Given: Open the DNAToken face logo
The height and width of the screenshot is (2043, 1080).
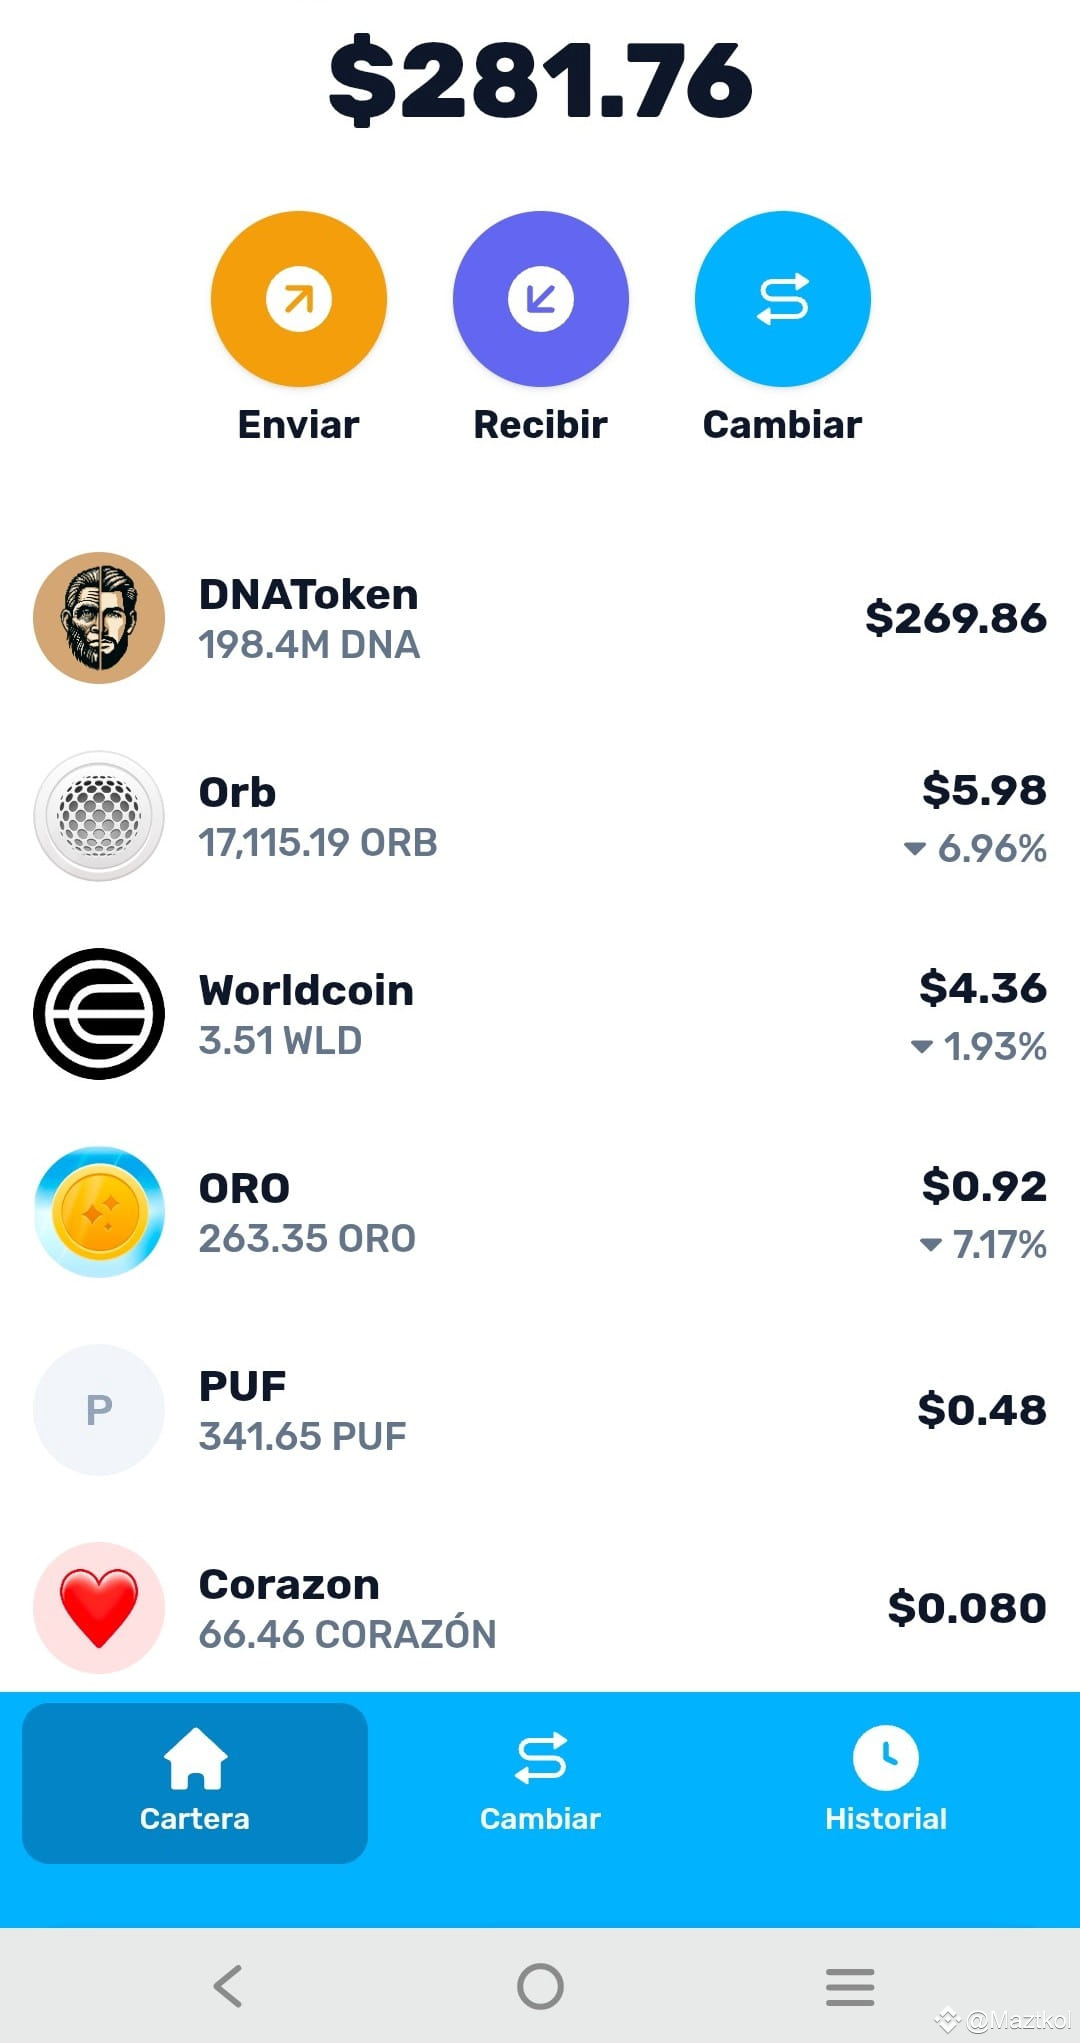Looking at the screenshot, I should click(x=99, y=618).
